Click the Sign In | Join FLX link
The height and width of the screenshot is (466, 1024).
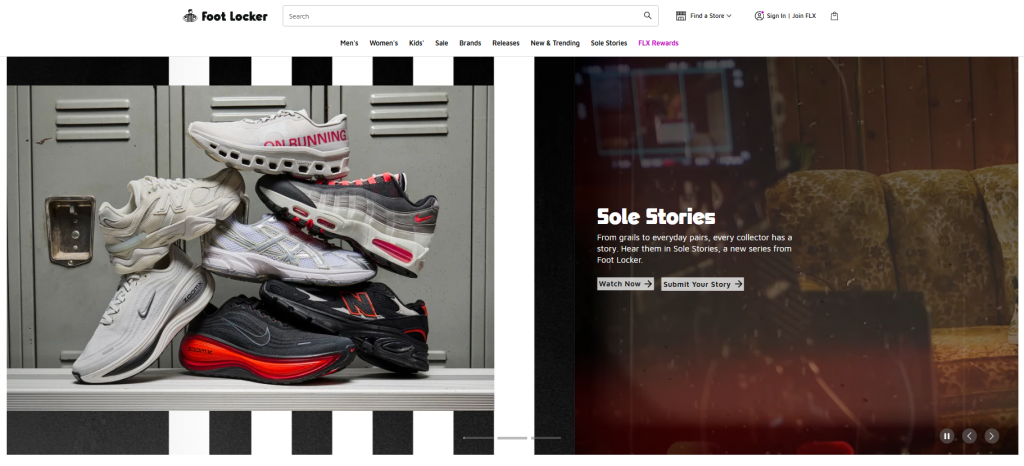pyautogui.click(x=791, y=16)
